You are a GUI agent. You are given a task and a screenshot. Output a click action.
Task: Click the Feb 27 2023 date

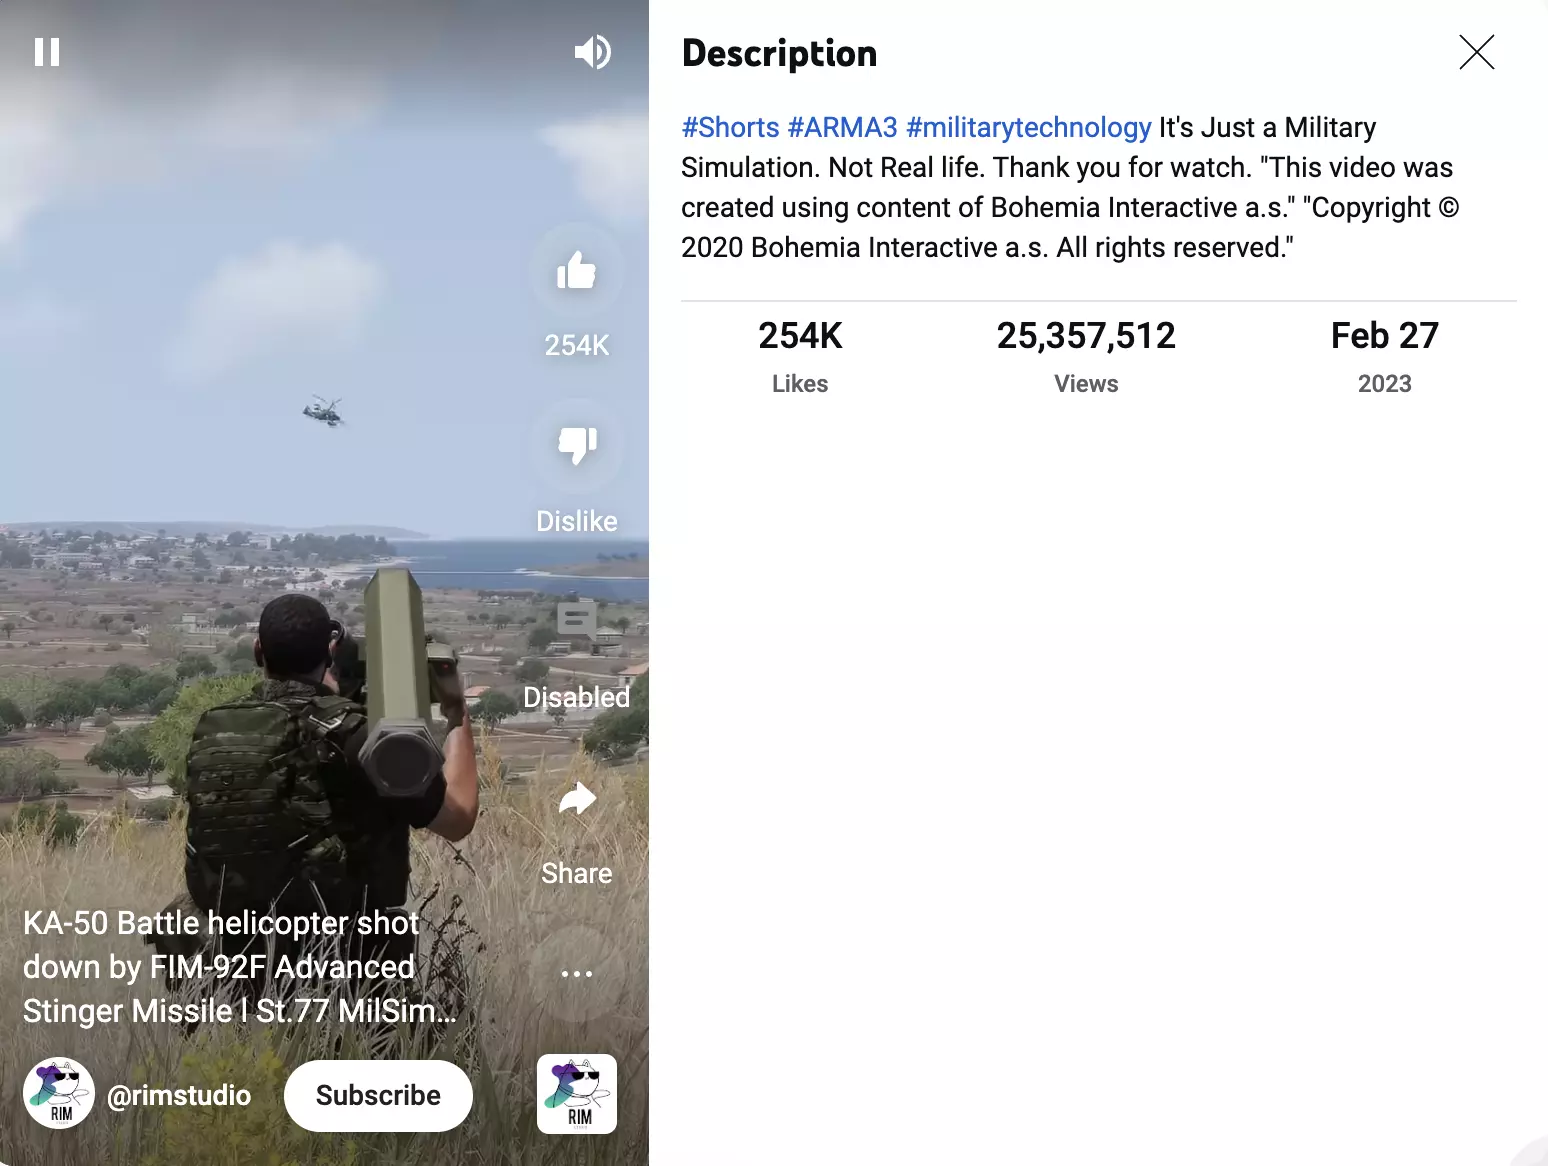1384,356
